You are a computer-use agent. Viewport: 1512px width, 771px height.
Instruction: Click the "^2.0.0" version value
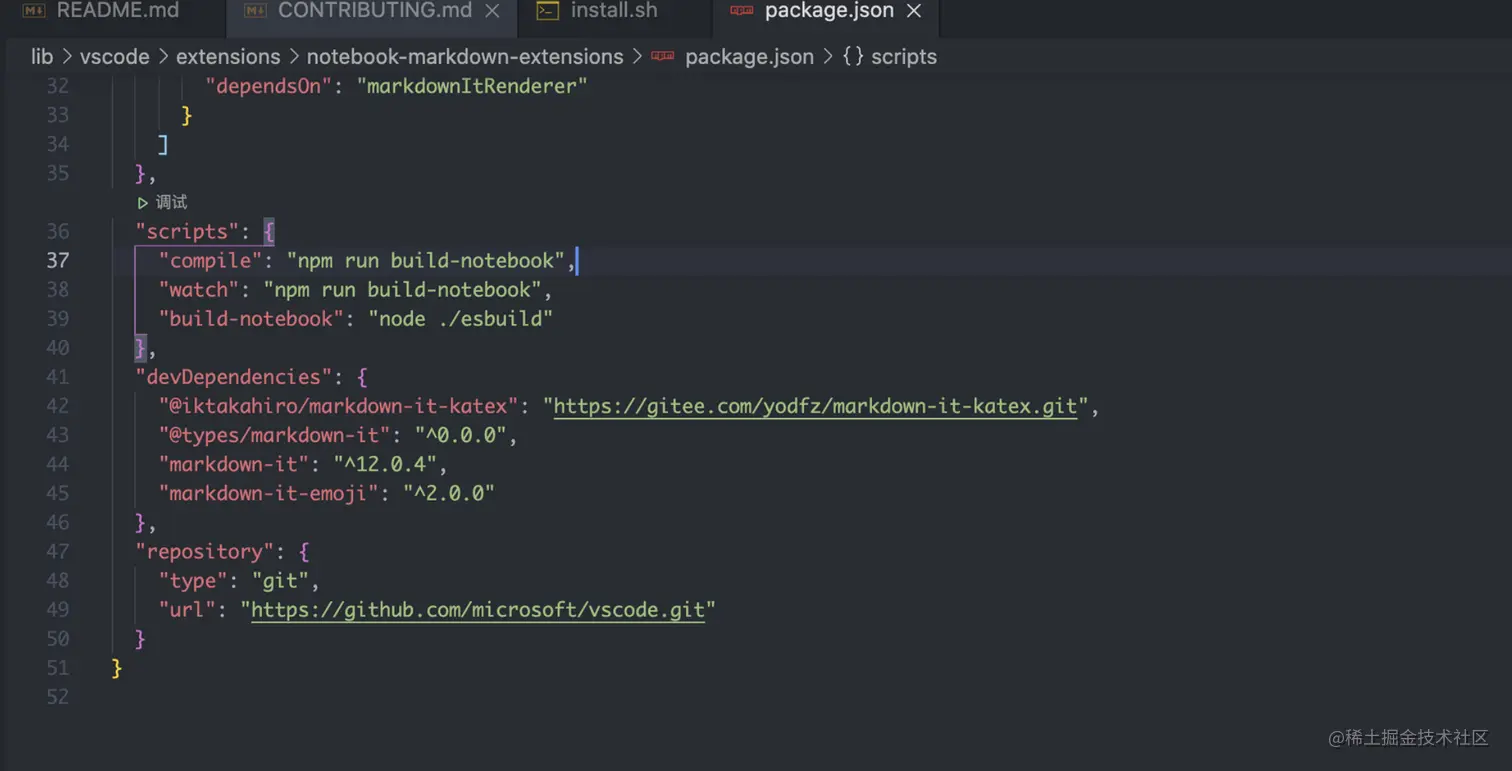tap(449, 494)
